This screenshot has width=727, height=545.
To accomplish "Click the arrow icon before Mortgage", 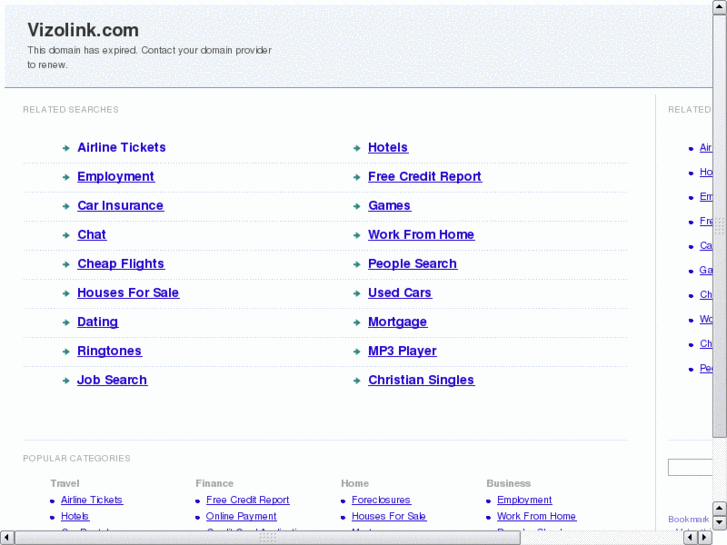I will tap(356, 323).
